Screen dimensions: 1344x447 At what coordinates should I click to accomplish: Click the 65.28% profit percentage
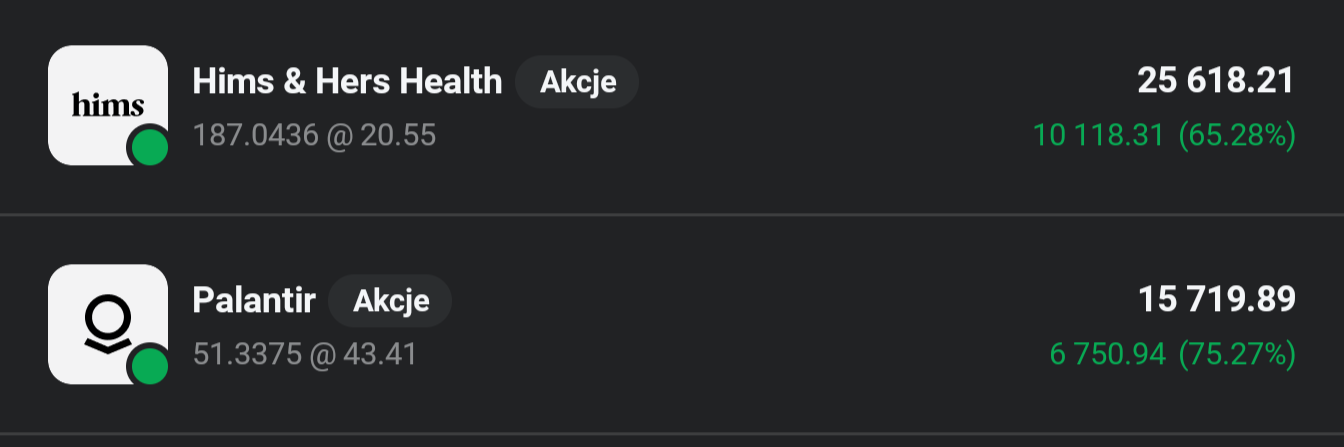click(1237, 135)
